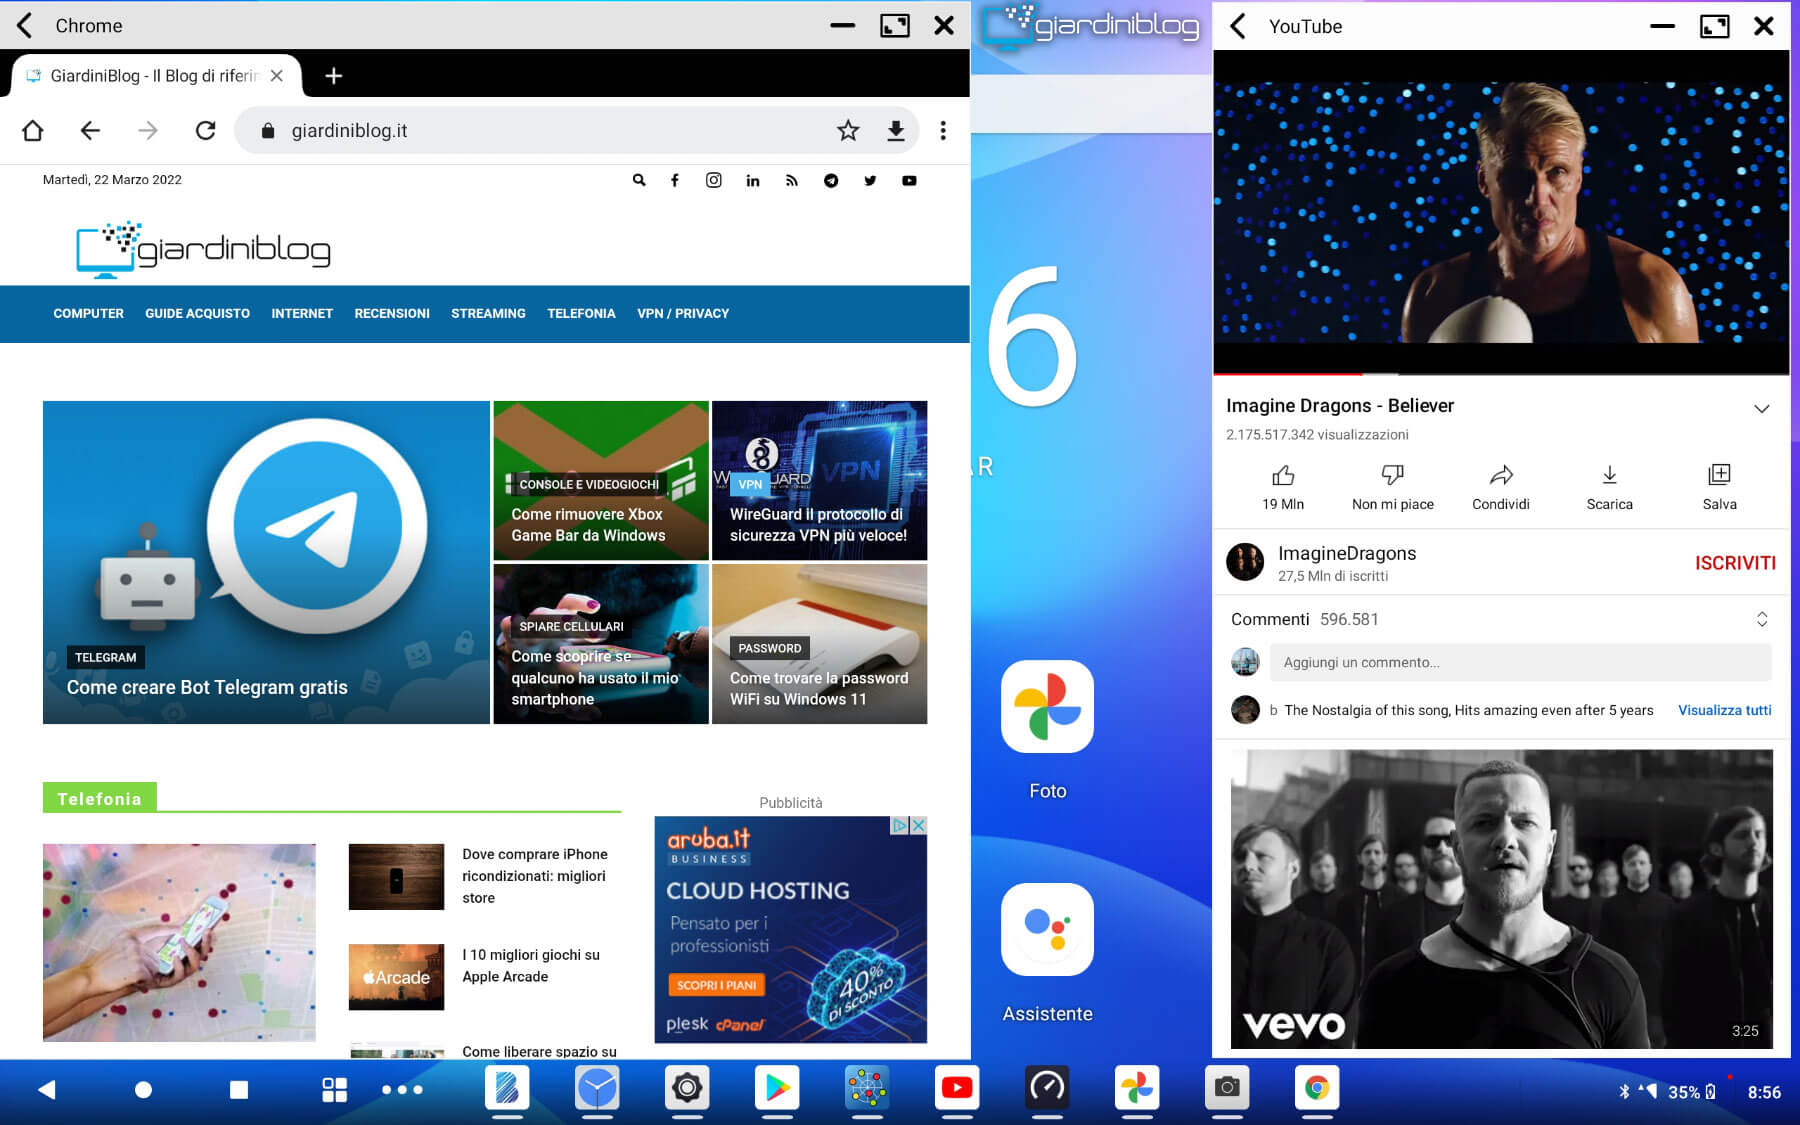Expand video description chevron
1800x1125 pixels.
(1762, 408)
